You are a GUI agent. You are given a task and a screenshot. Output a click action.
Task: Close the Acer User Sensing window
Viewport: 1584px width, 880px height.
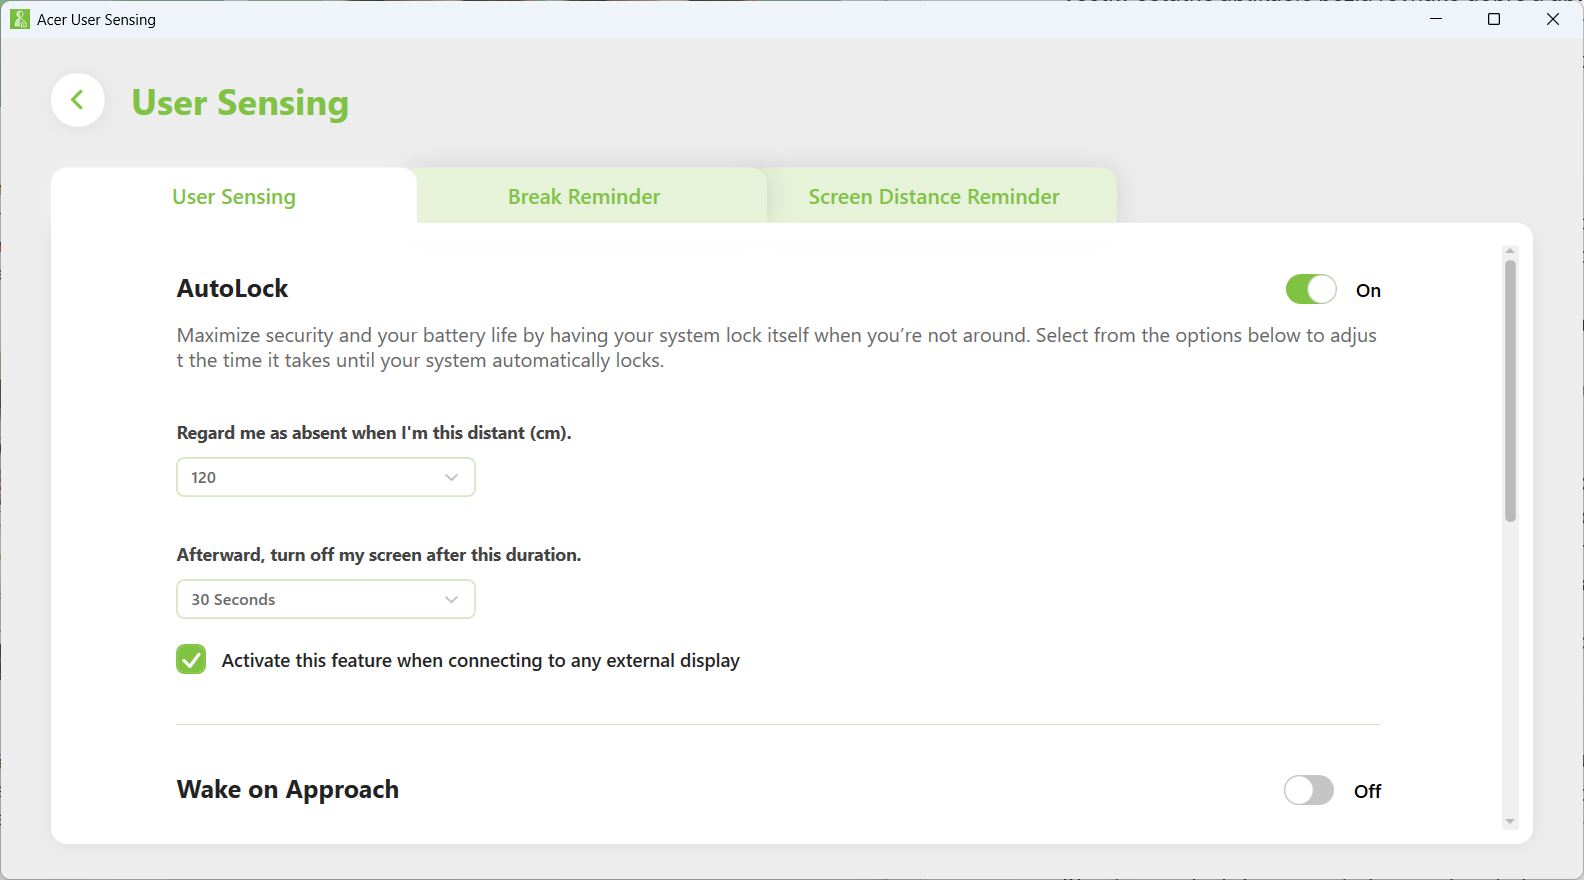(x=1552, y=19)
